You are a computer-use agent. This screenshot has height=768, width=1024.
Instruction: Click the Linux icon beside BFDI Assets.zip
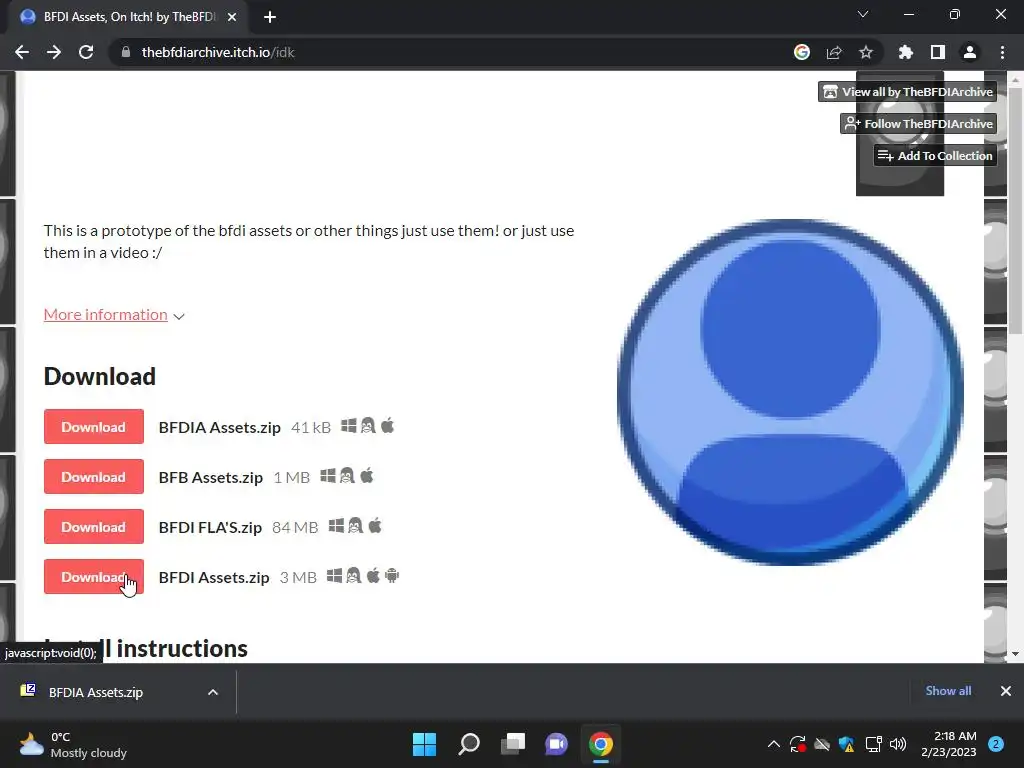(x=353, y=576)
